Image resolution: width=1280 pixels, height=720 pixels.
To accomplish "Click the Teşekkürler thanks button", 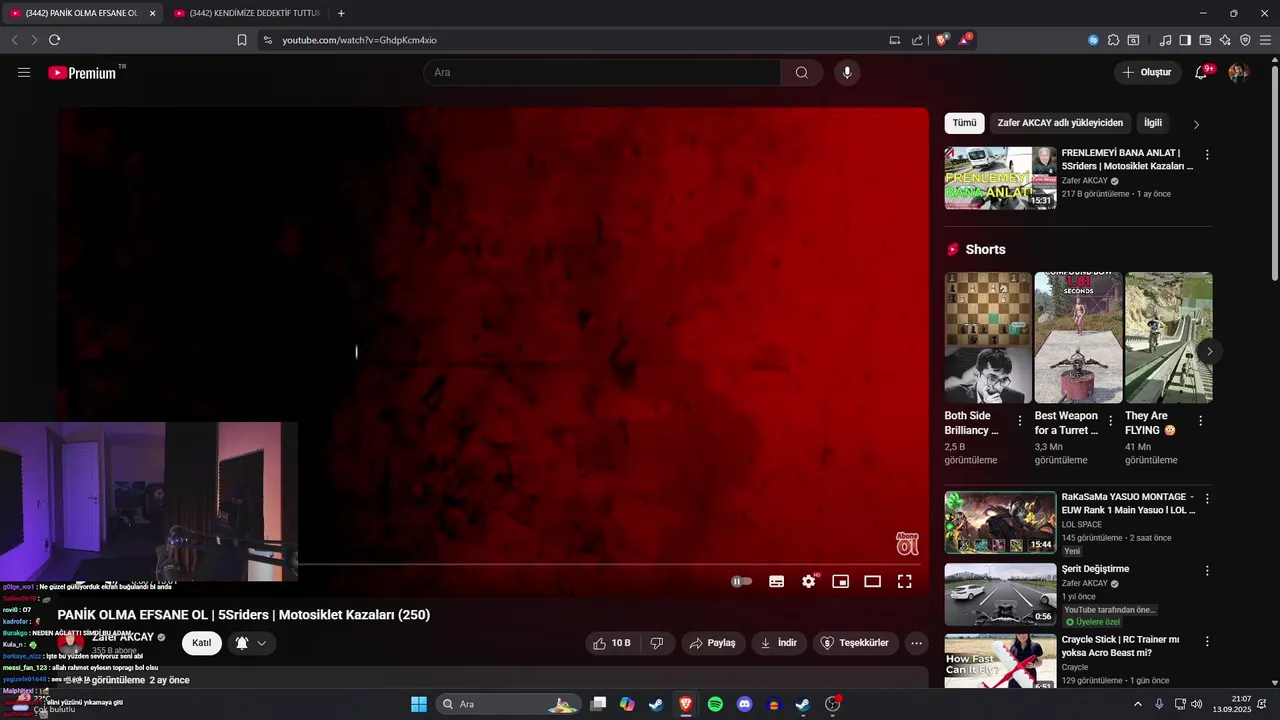I will point(855,643).
